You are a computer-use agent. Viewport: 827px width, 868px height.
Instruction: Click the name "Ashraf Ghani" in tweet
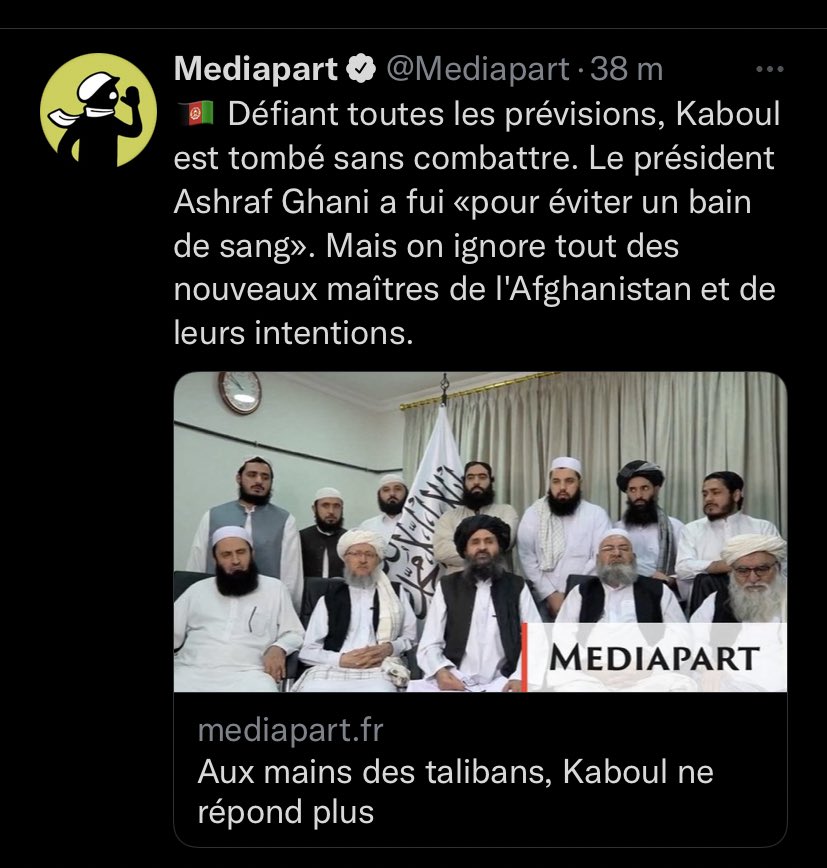[x=271, y=202]
